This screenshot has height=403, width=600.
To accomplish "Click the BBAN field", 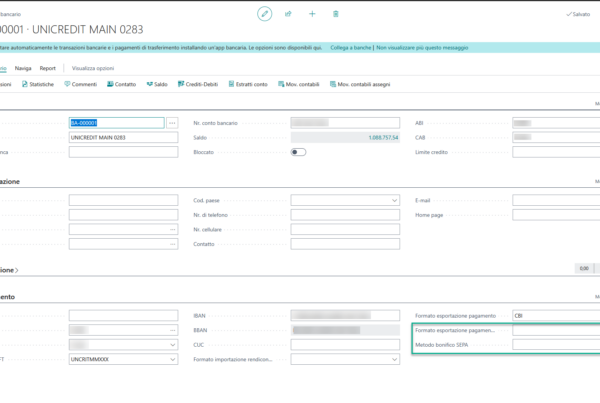I will coord(345,330).
